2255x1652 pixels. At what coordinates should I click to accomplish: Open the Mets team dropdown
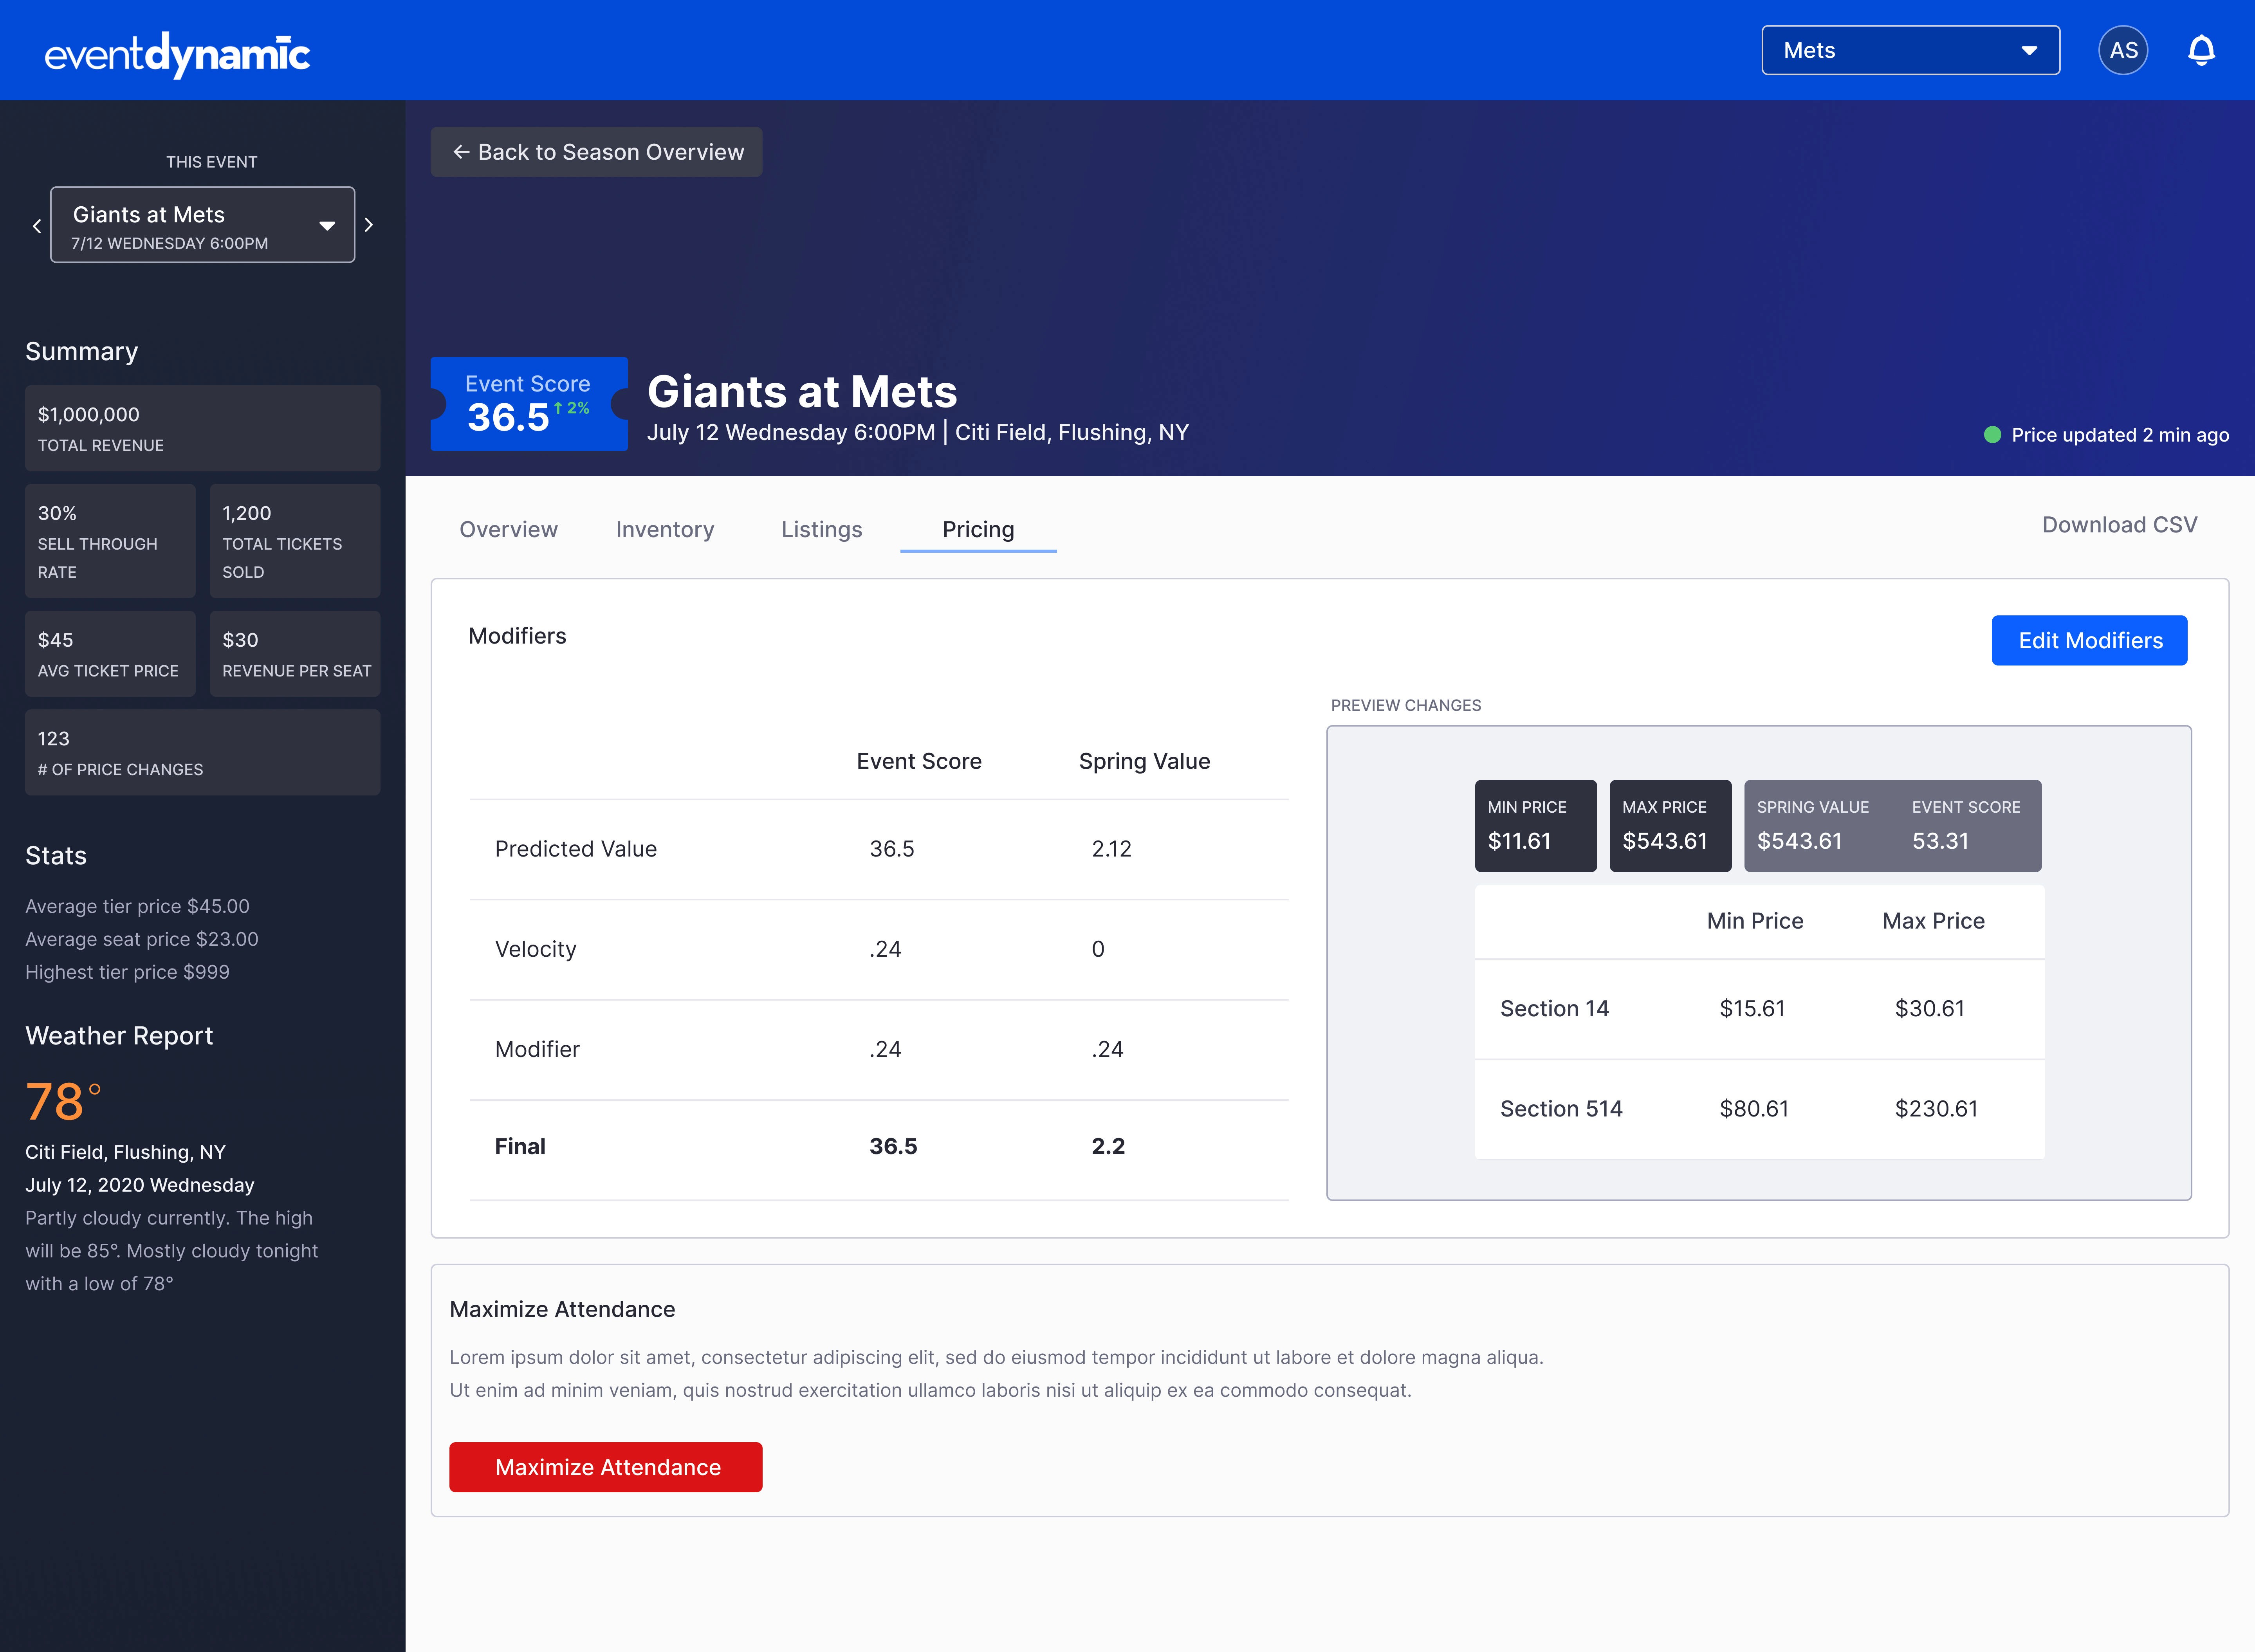click(1910, 50)
